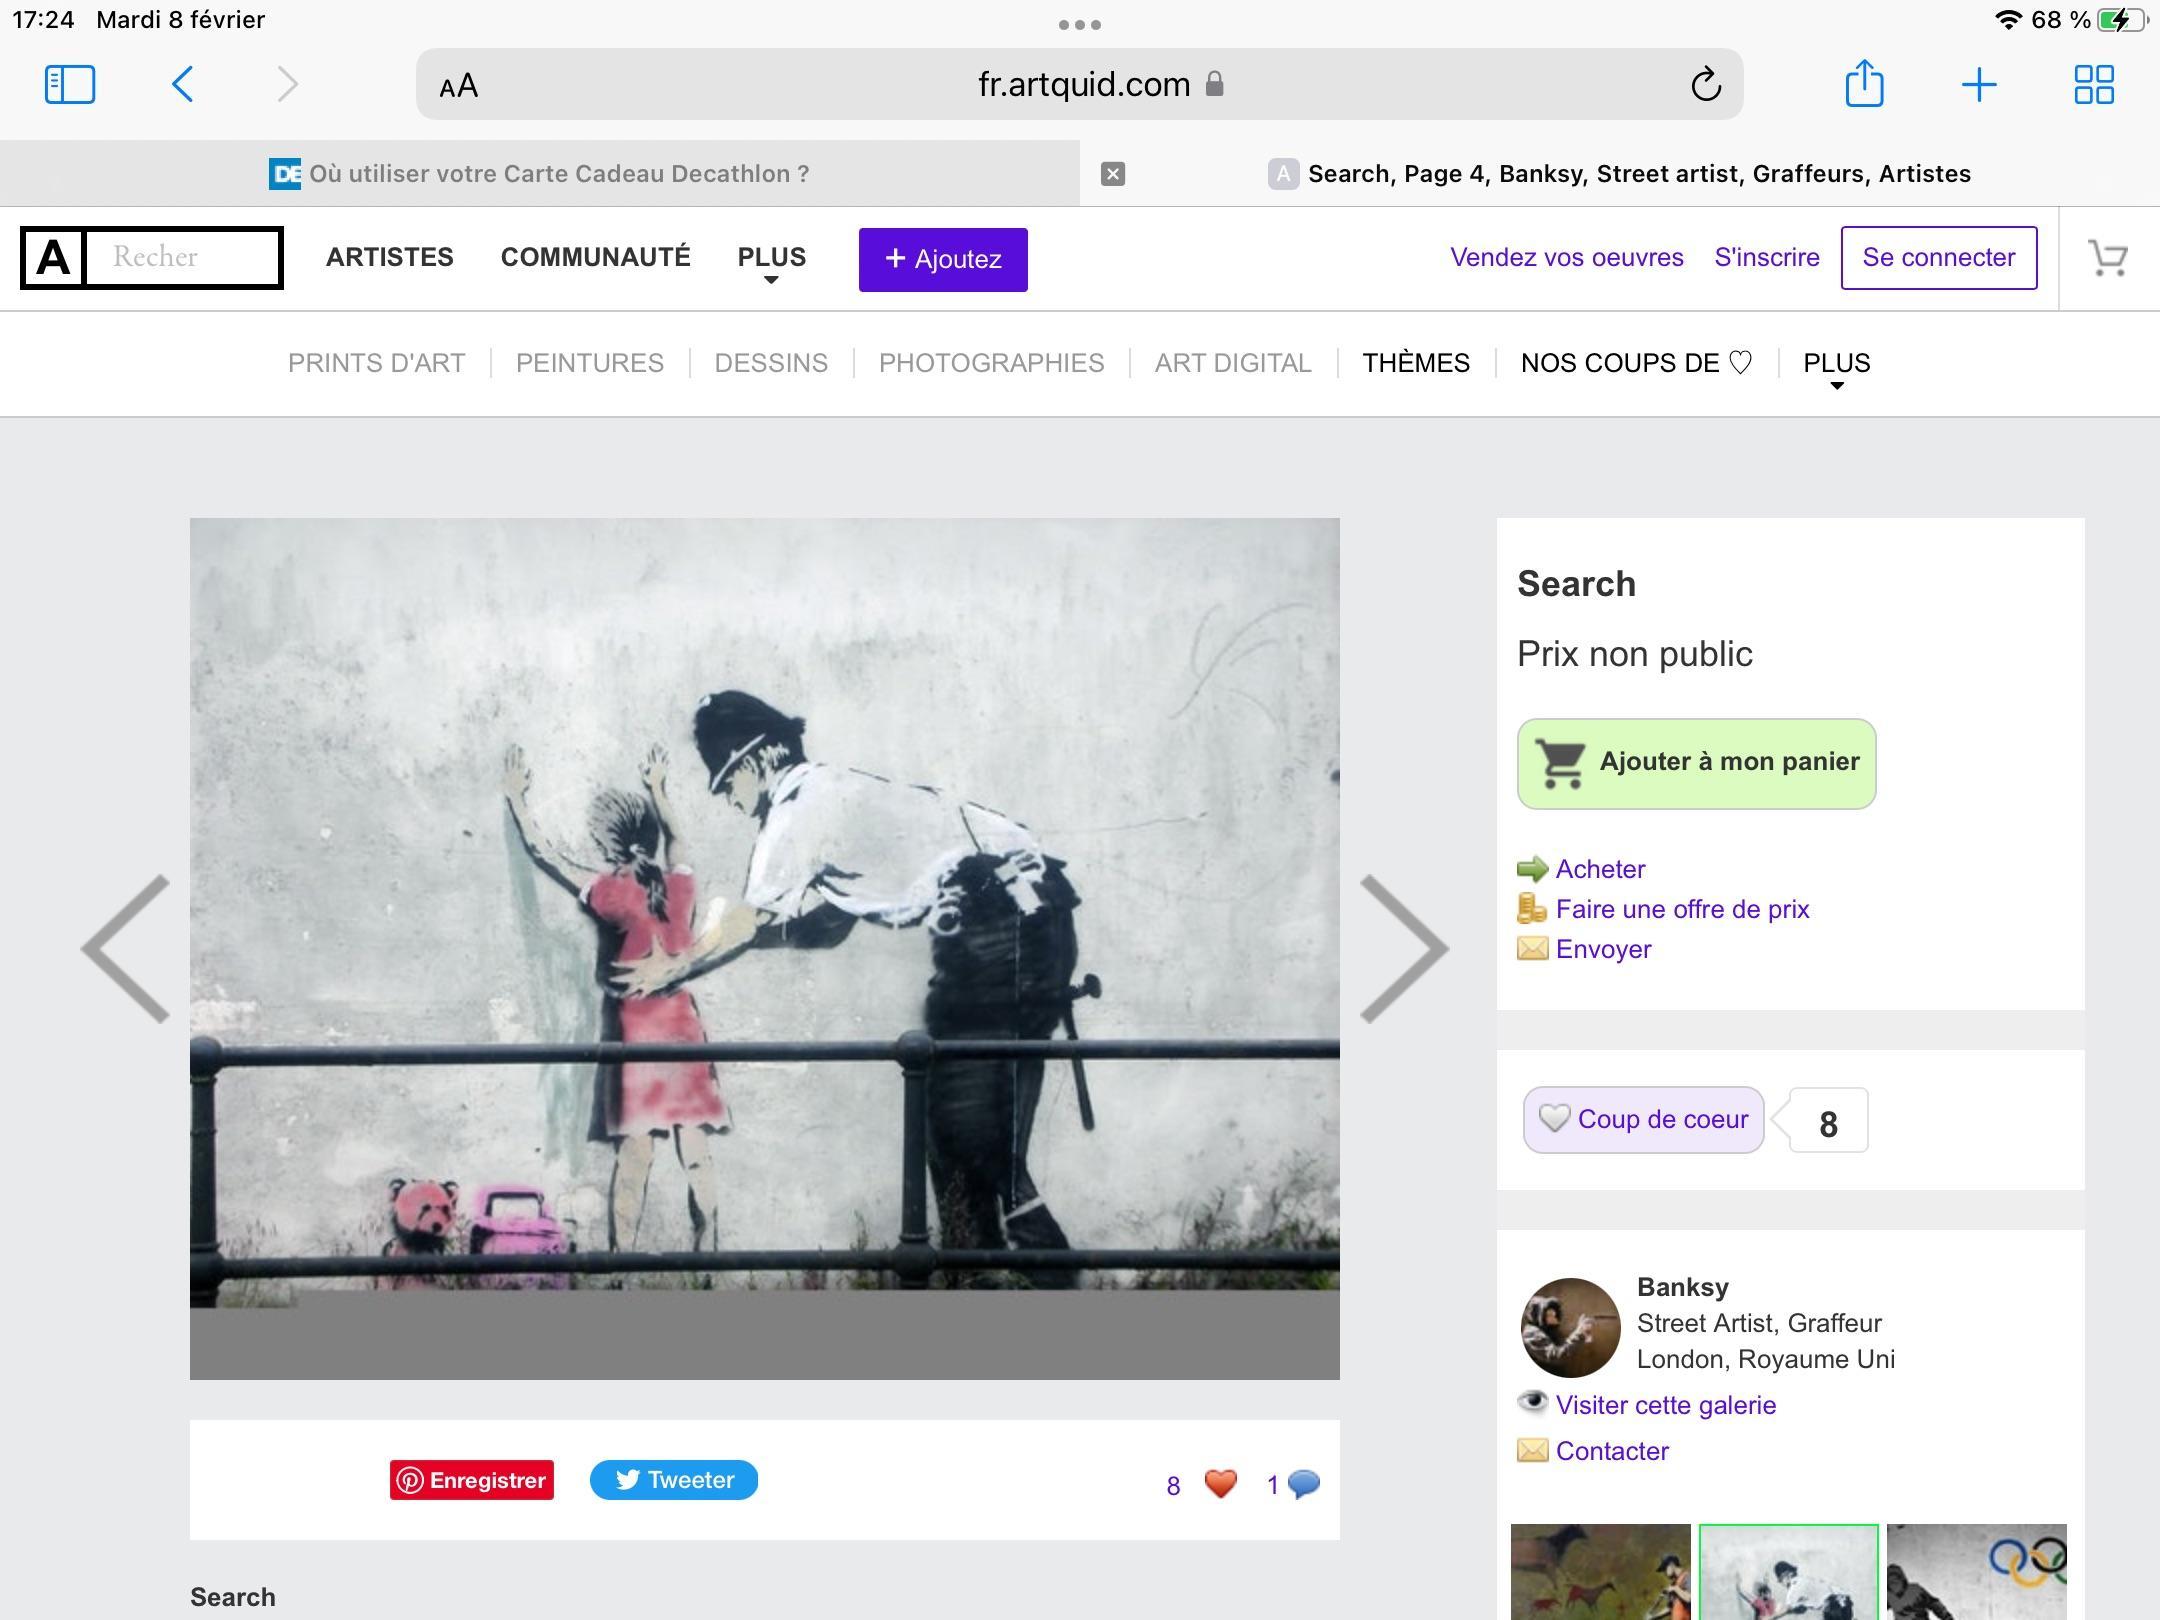
Task: Click the Contacter link
Action: 1612,1451
